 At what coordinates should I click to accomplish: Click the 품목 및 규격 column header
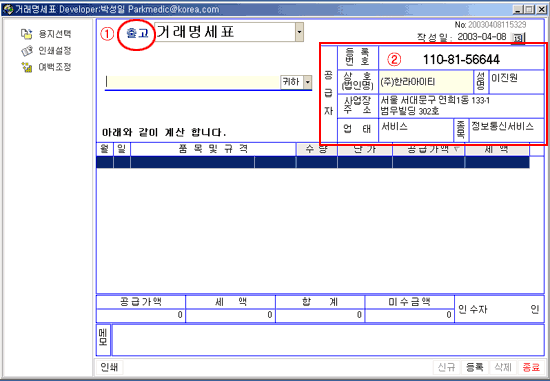point(213,149)
